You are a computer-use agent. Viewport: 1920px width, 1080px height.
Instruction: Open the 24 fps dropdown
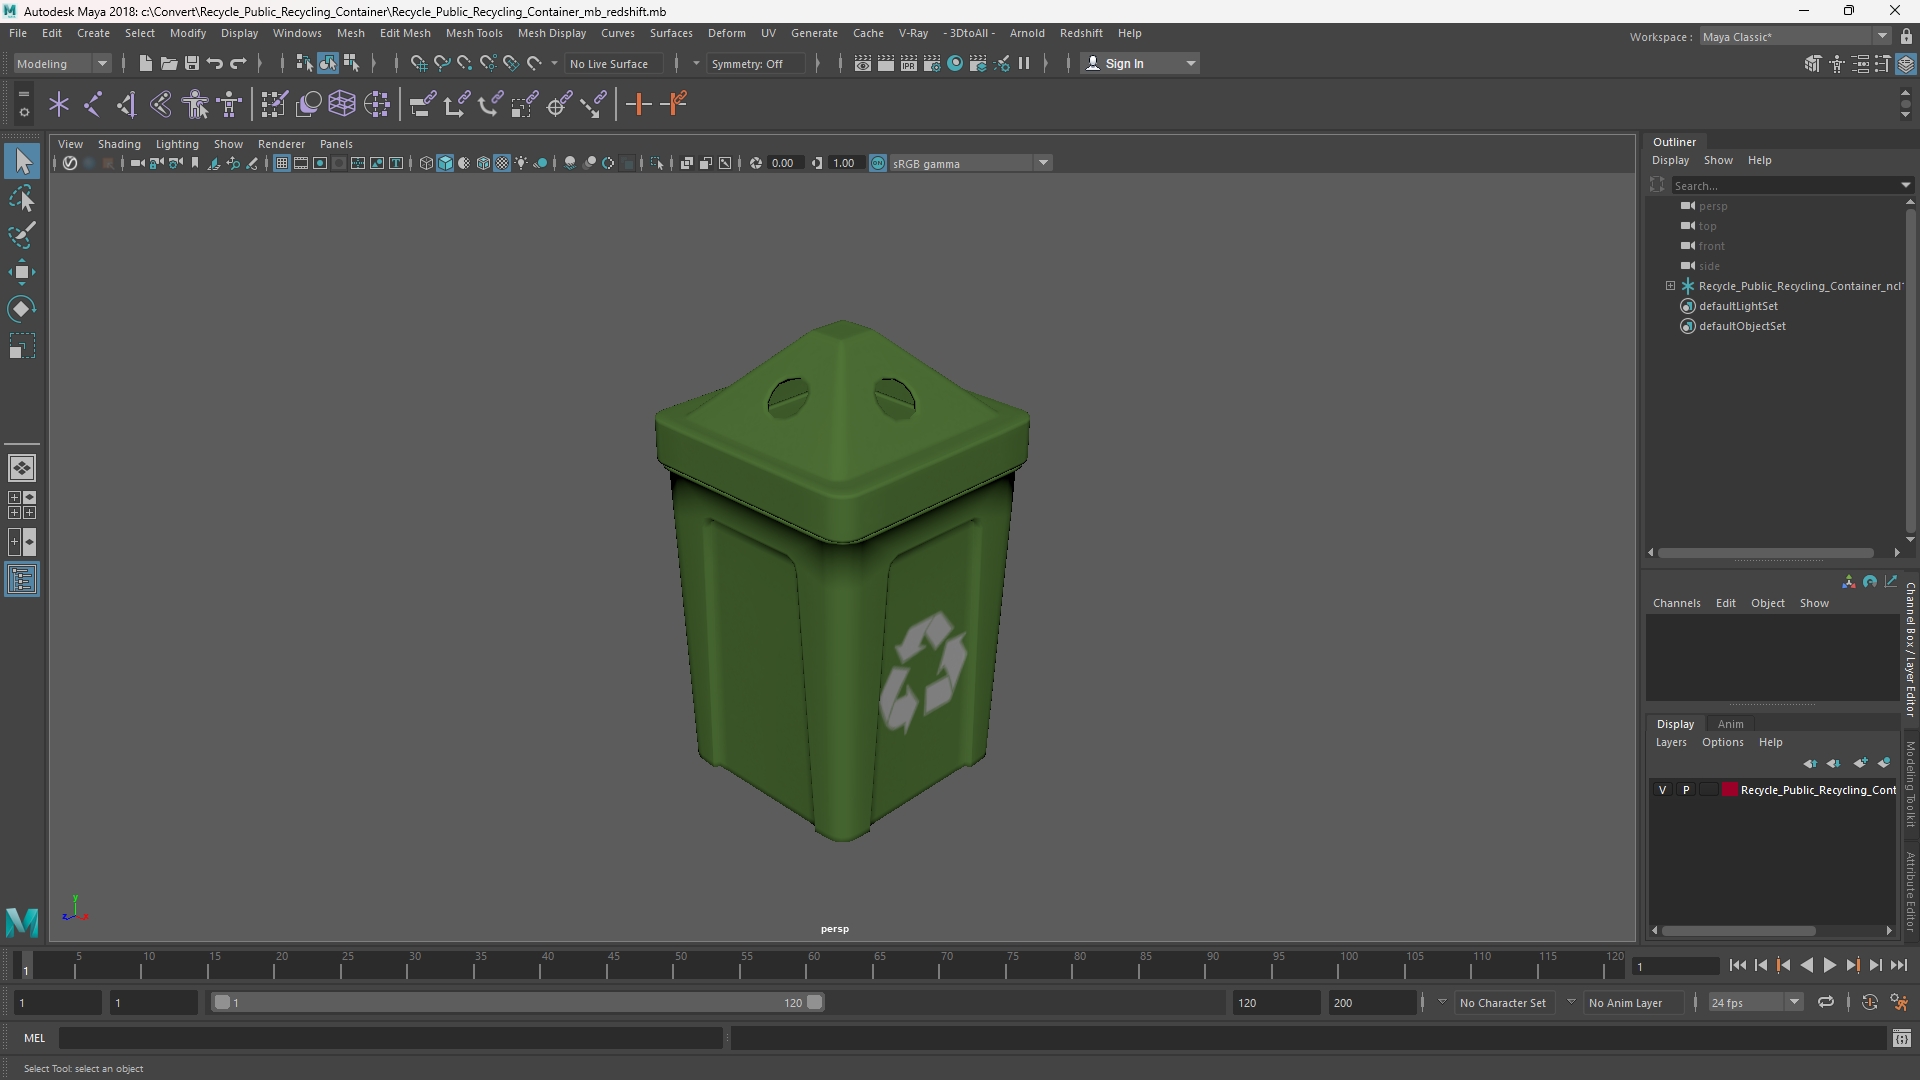(1754, 1002)
